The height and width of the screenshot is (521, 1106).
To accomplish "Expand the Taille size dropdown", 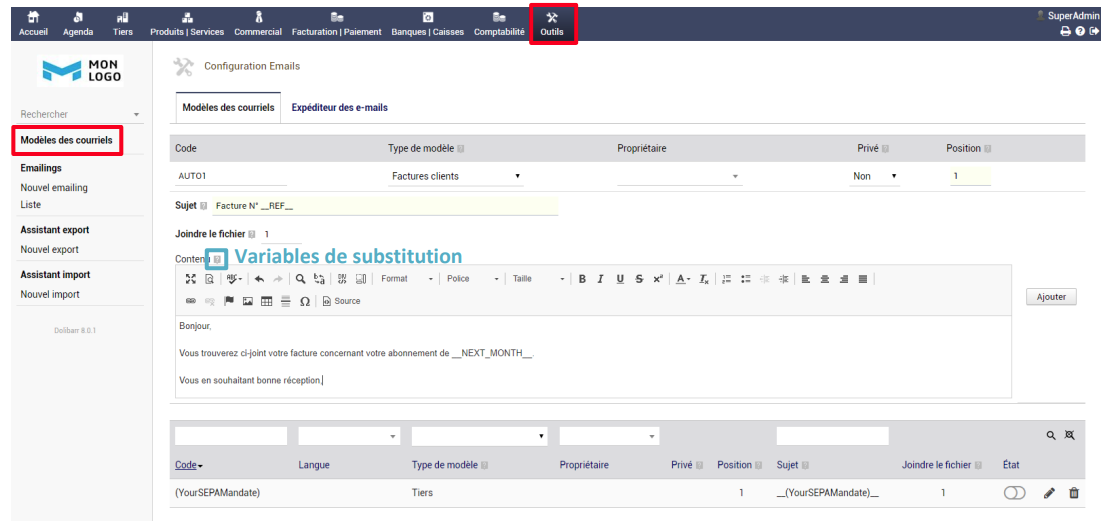I will (x=538, y=279).
